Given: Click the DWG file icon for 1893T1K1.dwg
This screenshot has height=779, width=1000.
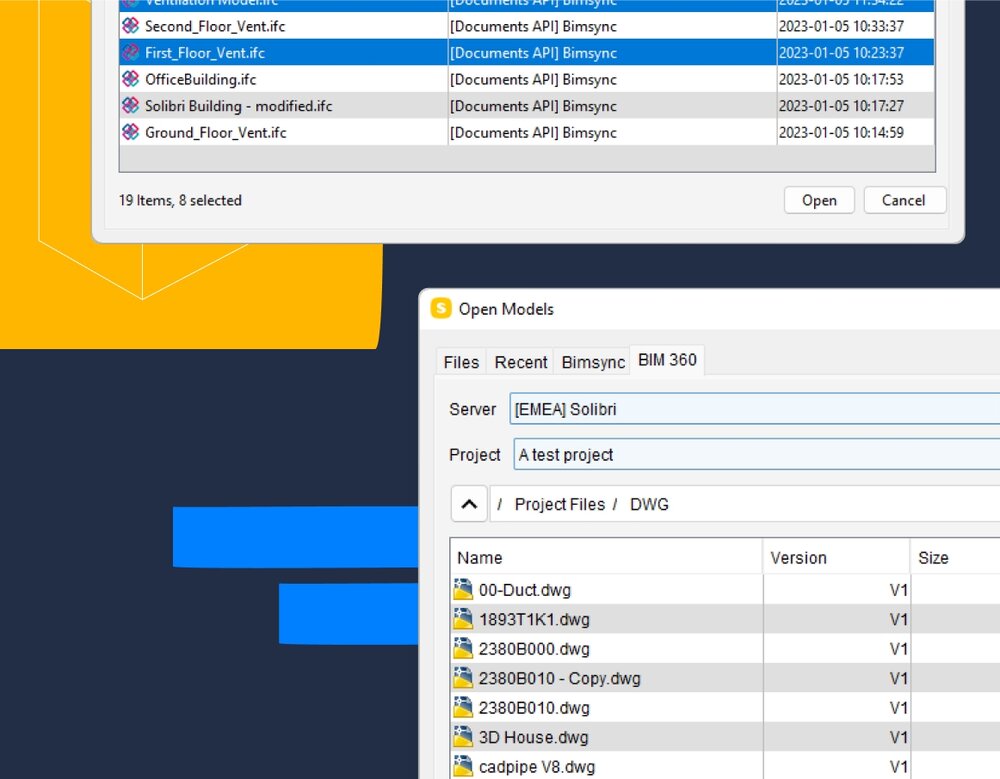Looking at the screenshot, I should click(463, 619).
